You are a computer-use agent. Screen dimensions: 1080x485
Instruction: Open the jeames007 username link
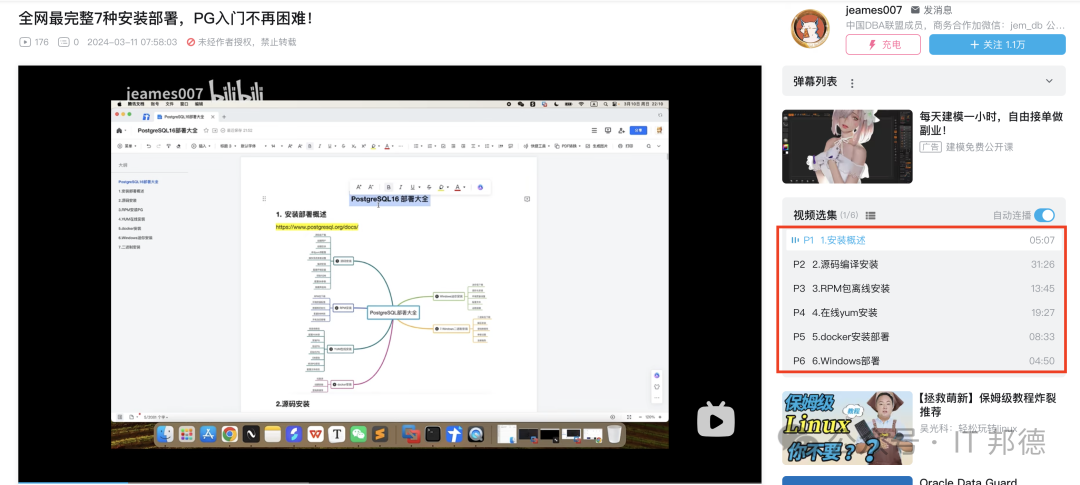click(x=873, y=10)
